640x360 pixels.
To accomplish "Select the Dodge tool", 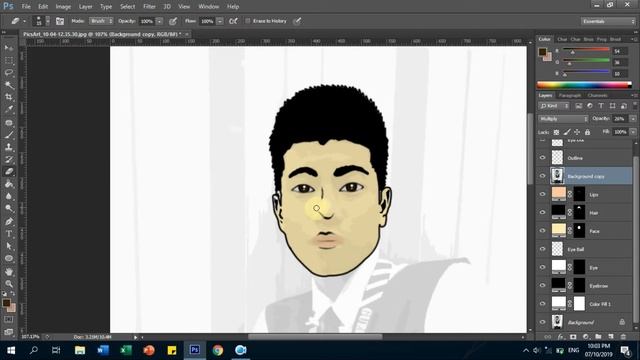I will pos(9,209).
